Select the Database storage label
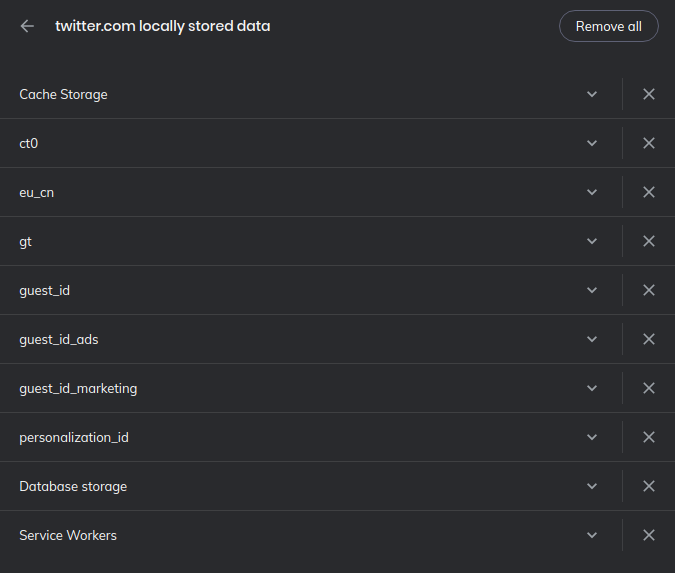Viewport: 675px width, 573px height. click(x=73, y=487)
